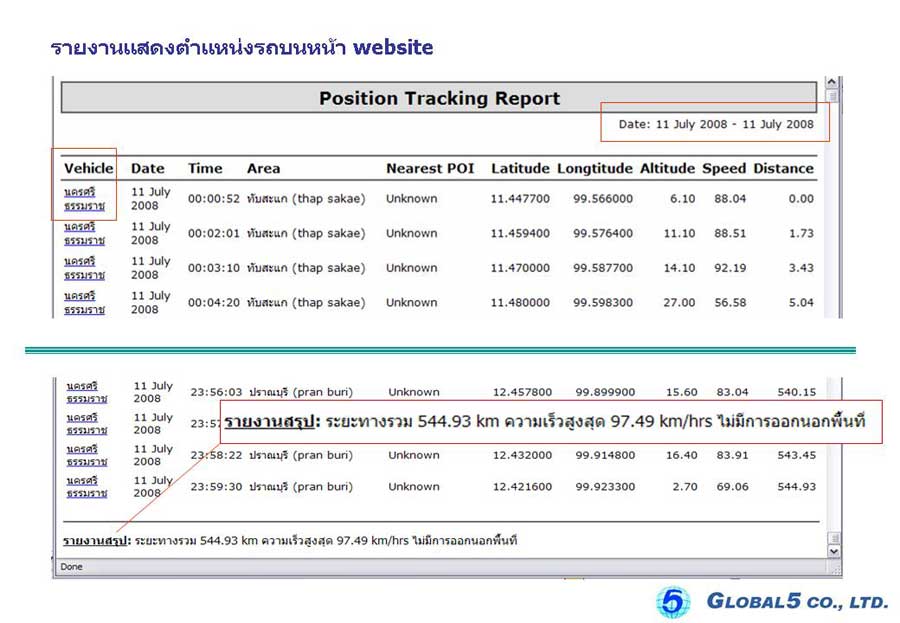Open vehicle link in 23:56:03 row
The height and width of the screenshot is (623, 900).
(86, 392)
